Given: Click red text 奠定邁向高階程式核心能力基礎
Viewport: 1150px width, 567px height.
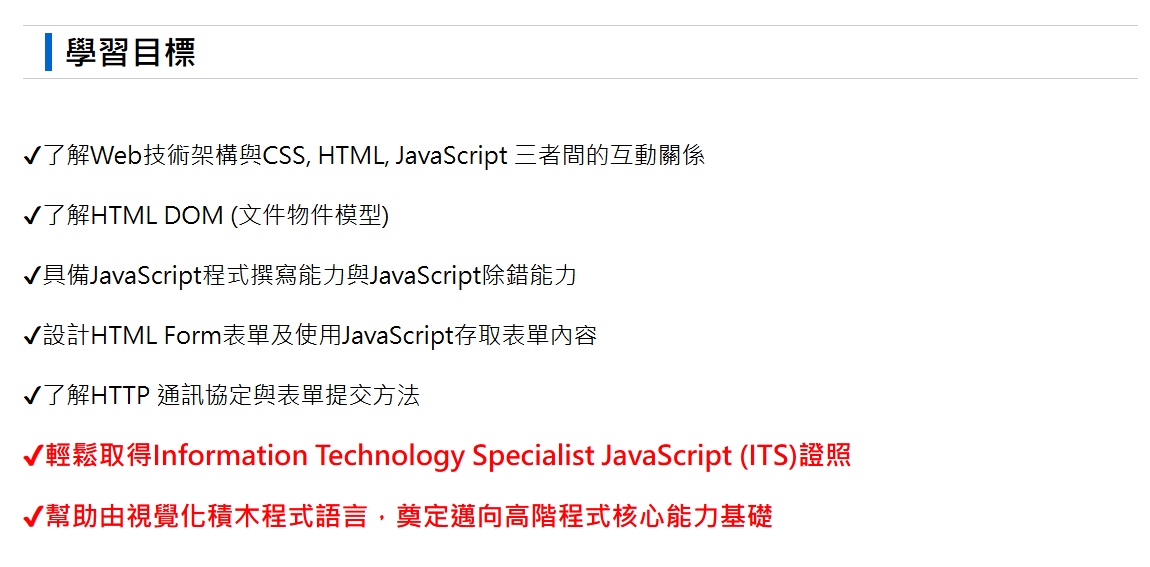Looking at the screenshot, I should [585, 517].
